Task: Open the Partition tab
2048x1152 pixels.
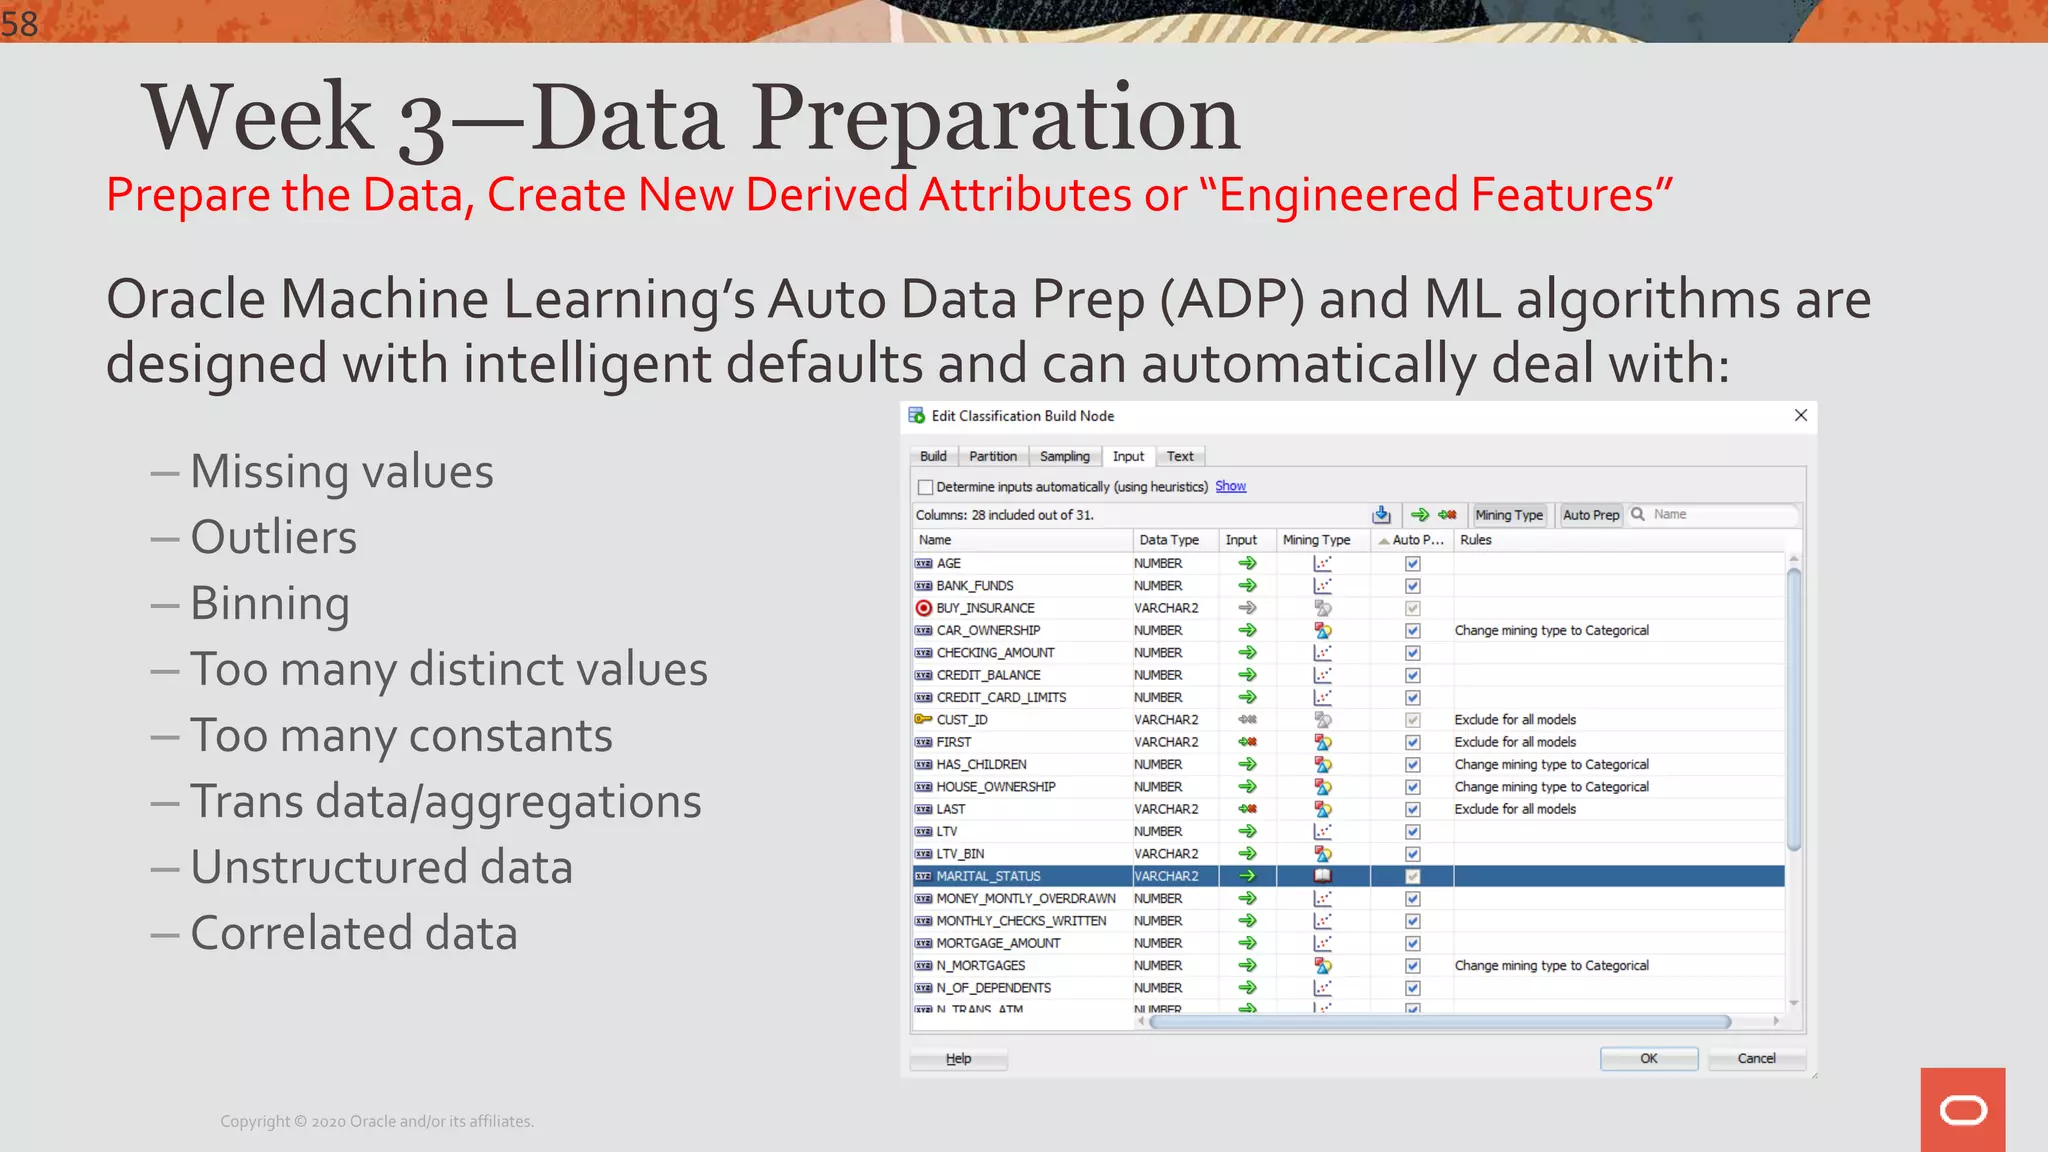Action: (992, 457)
